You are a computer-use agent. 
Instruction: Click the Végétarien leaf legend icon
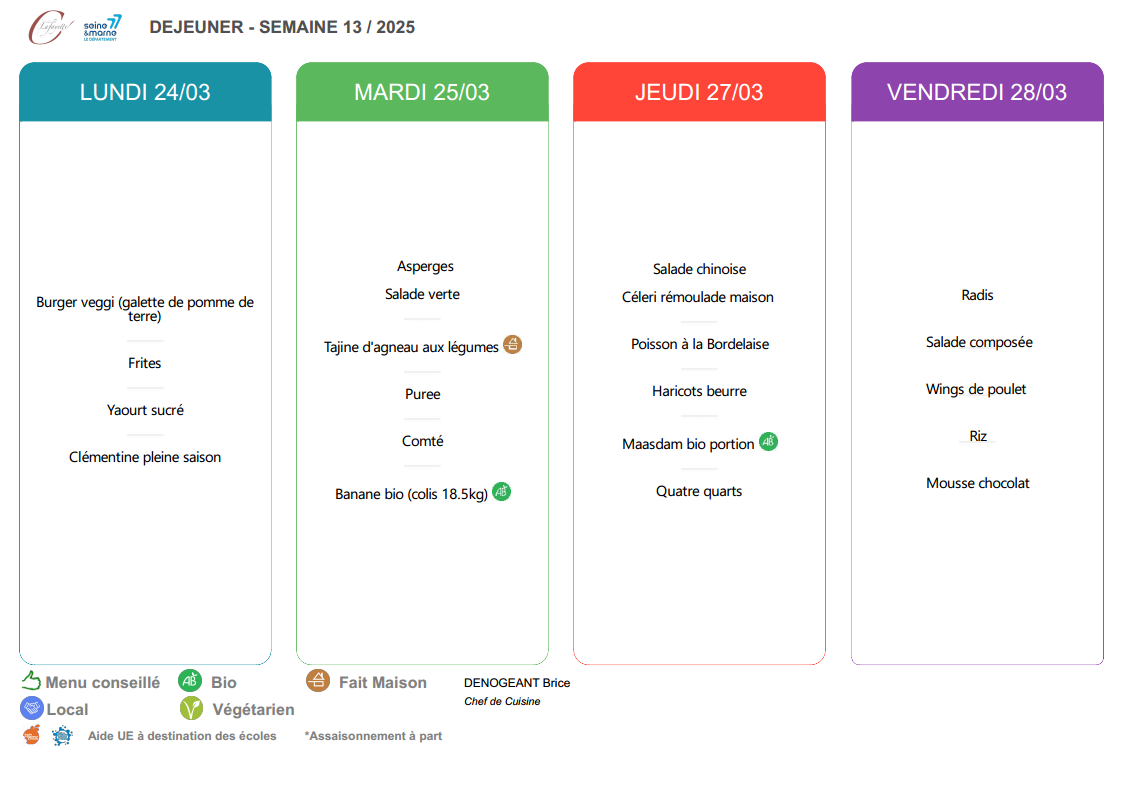(191, 709)
